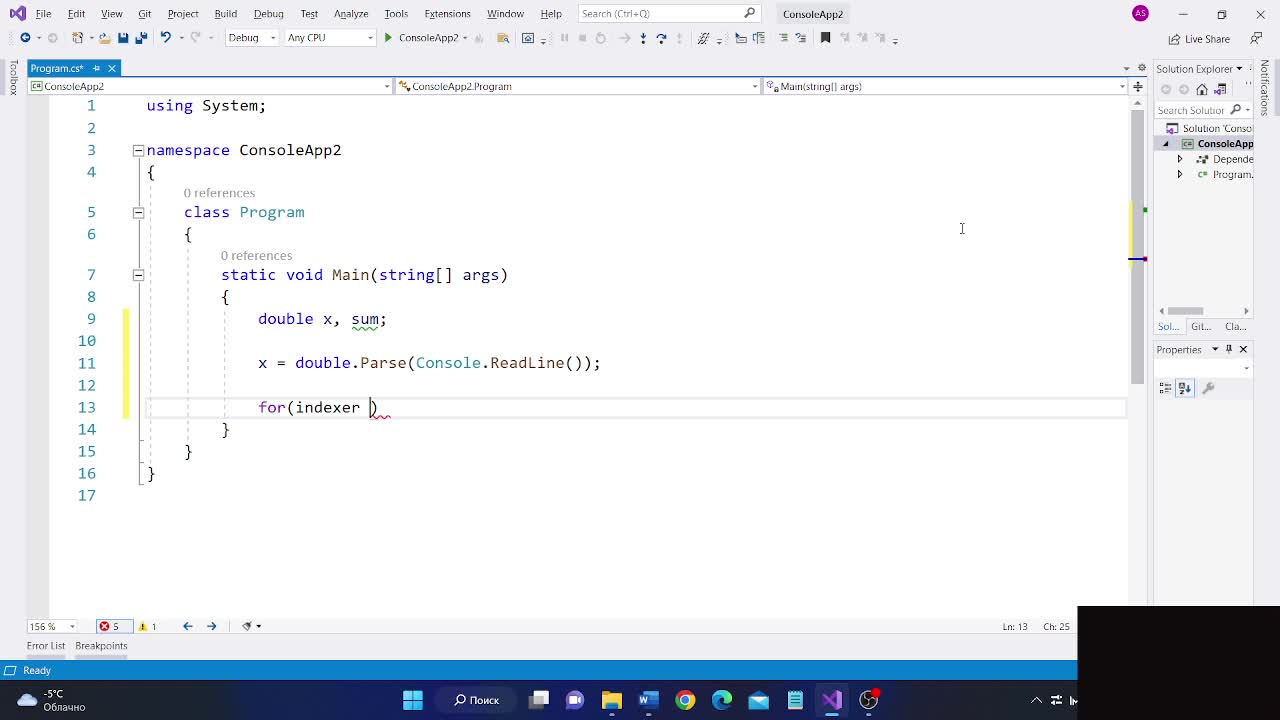The width and height of the screenshot is (1280, 720).
Task: Toggle Categorized view in Properties
Action: (1166, 388)
